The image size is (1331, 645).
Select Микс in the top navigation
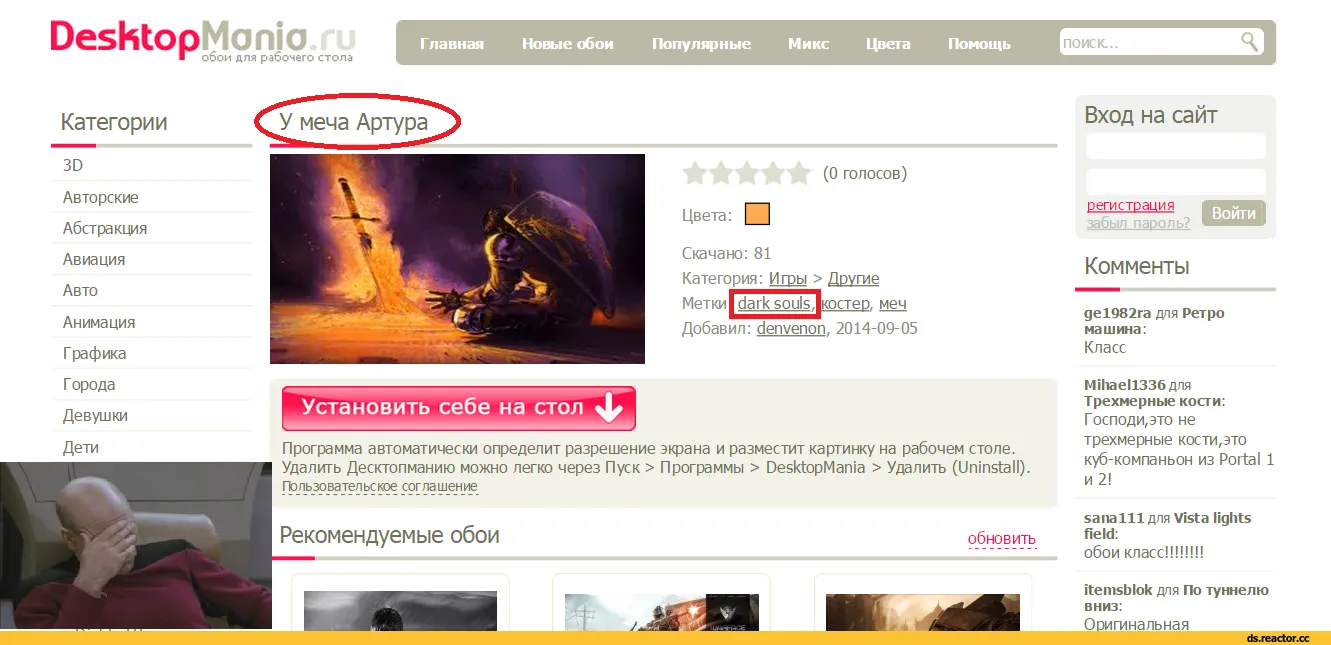808,44
